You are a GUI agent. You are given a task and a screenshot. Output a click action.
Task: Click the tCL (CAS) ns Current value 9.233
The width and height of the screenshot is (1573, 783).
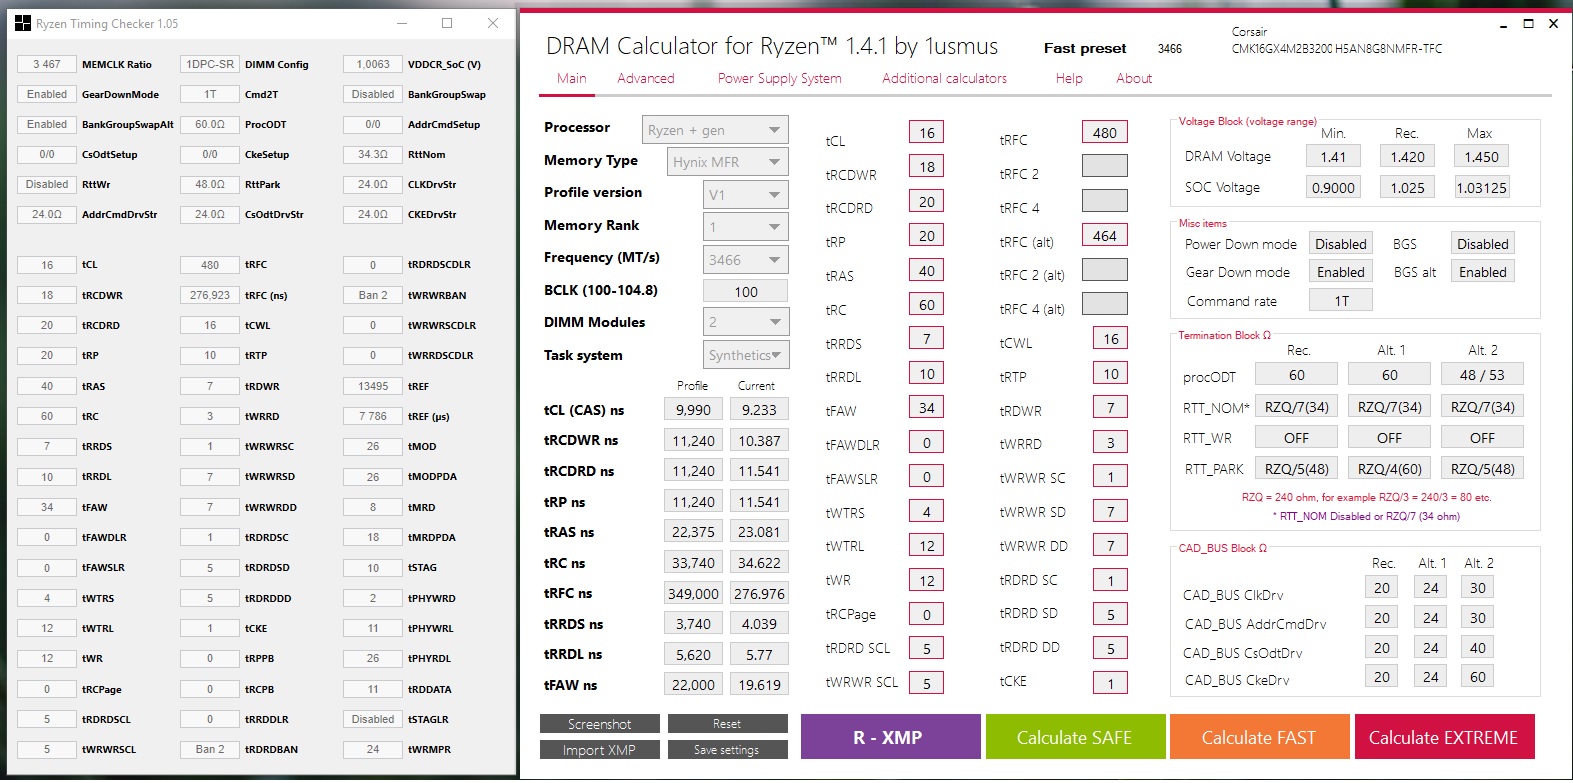(759, 410)
